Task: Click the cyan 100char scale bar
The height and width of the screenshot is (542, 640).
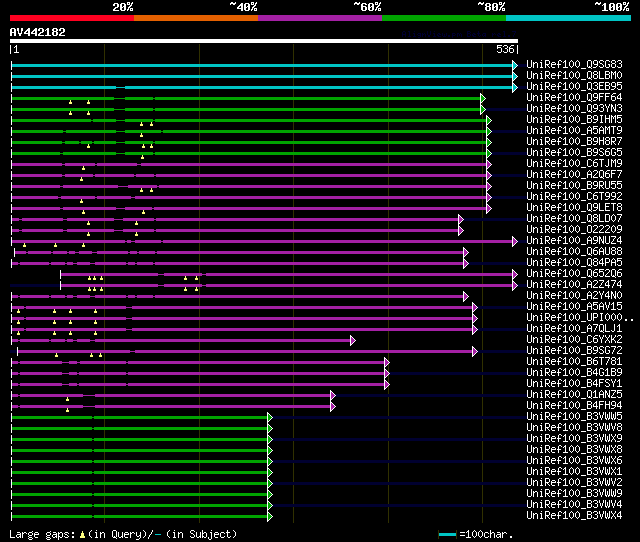Action: (447, 534)
